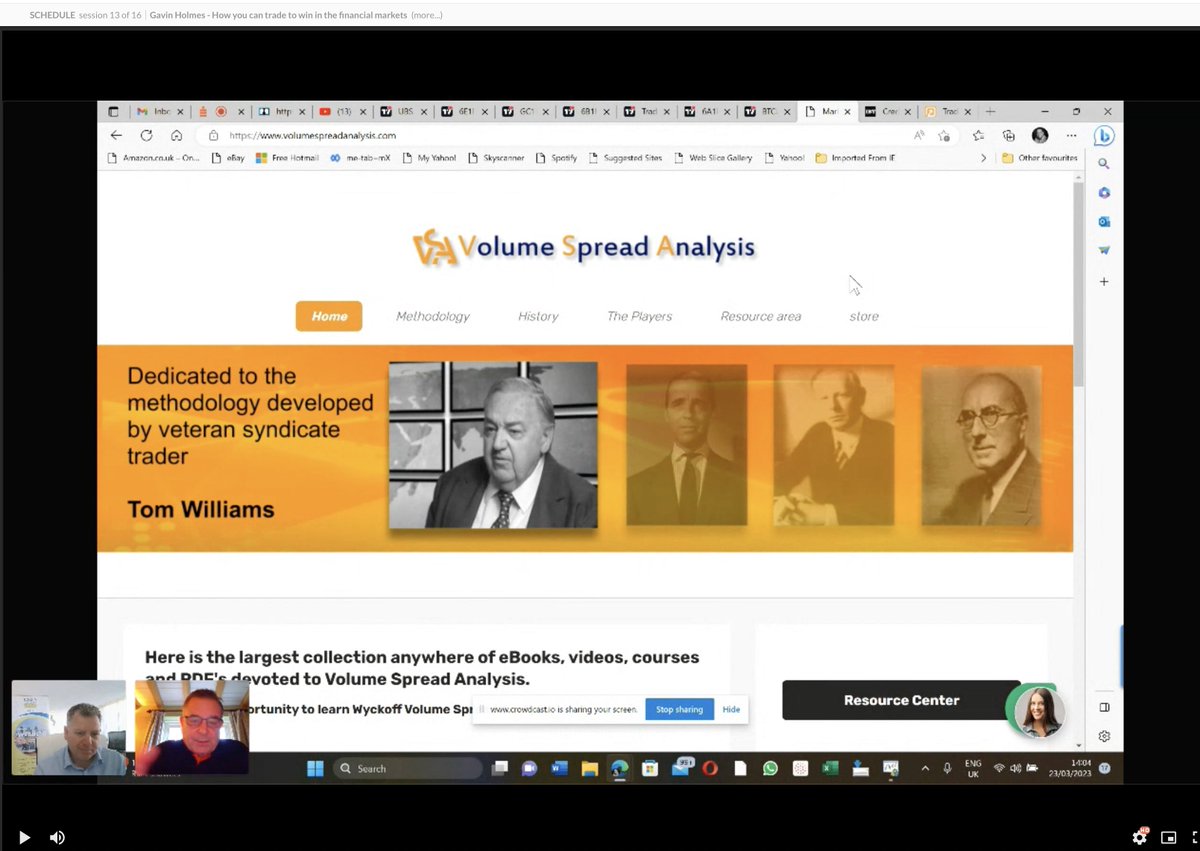Open the Free Hotmail bookmark
Screen dimensions: 1200x851
pos(287,158)
